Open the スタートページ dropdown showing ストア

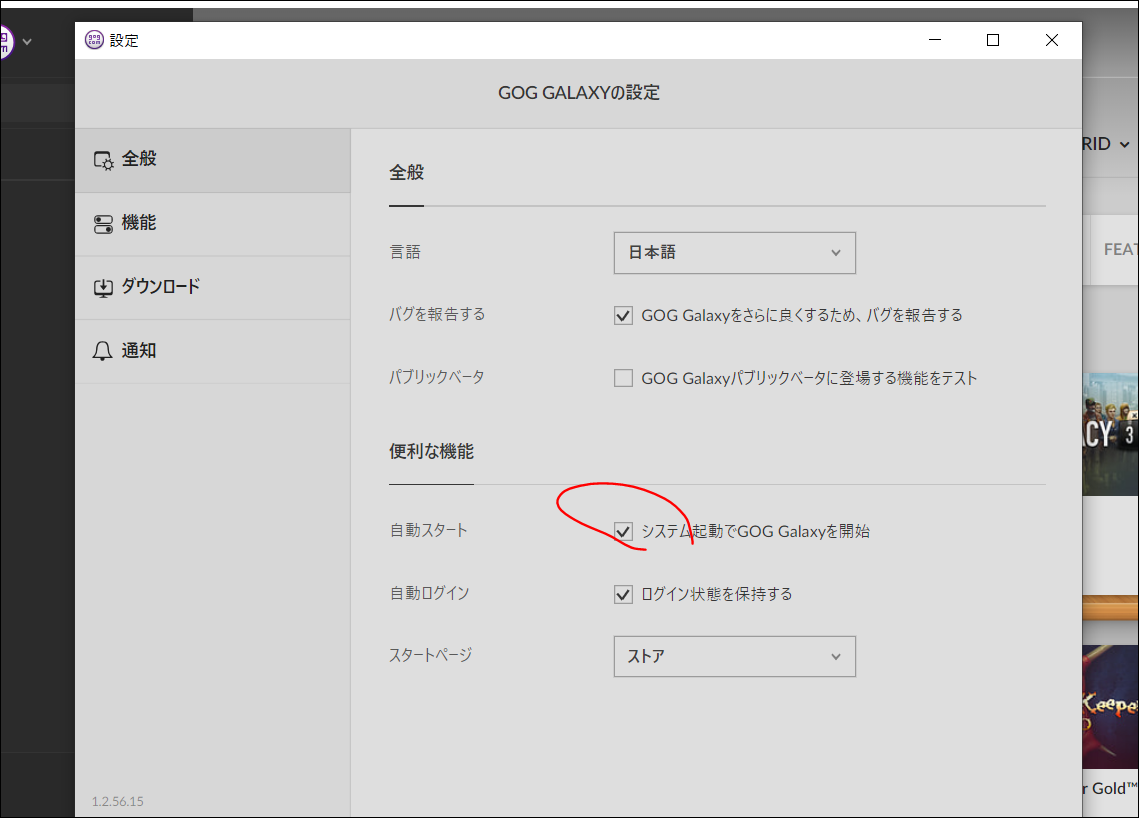point(734,657)
